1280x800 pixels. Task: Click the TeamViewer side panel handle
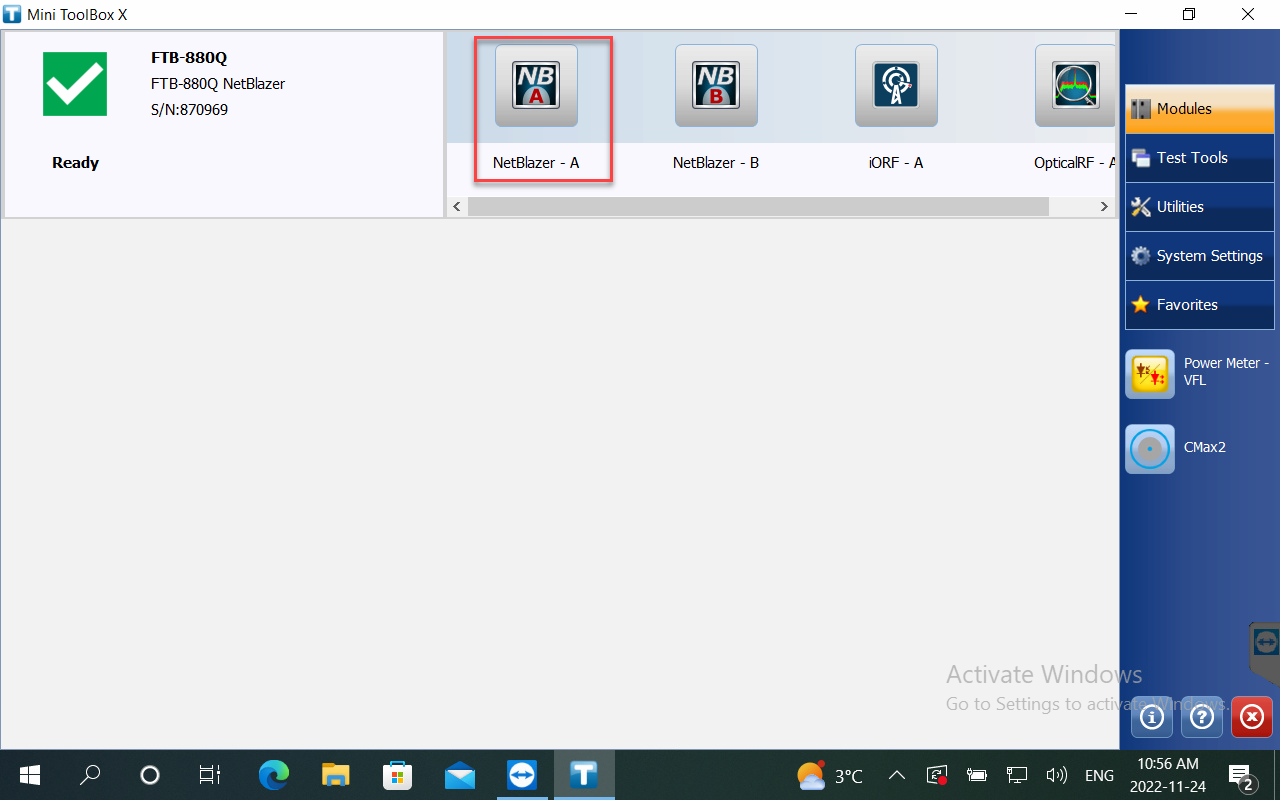[1265, 653]
